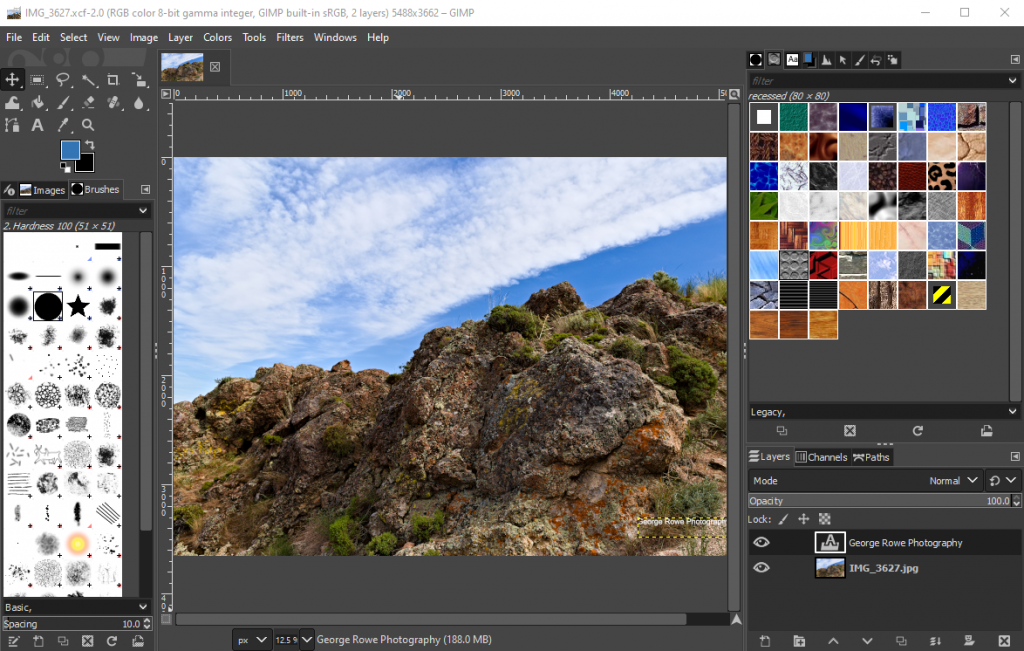This screenshot has height=651, width=1024.
Task: Open the Filters menu
Action: [x=289, y=37]
